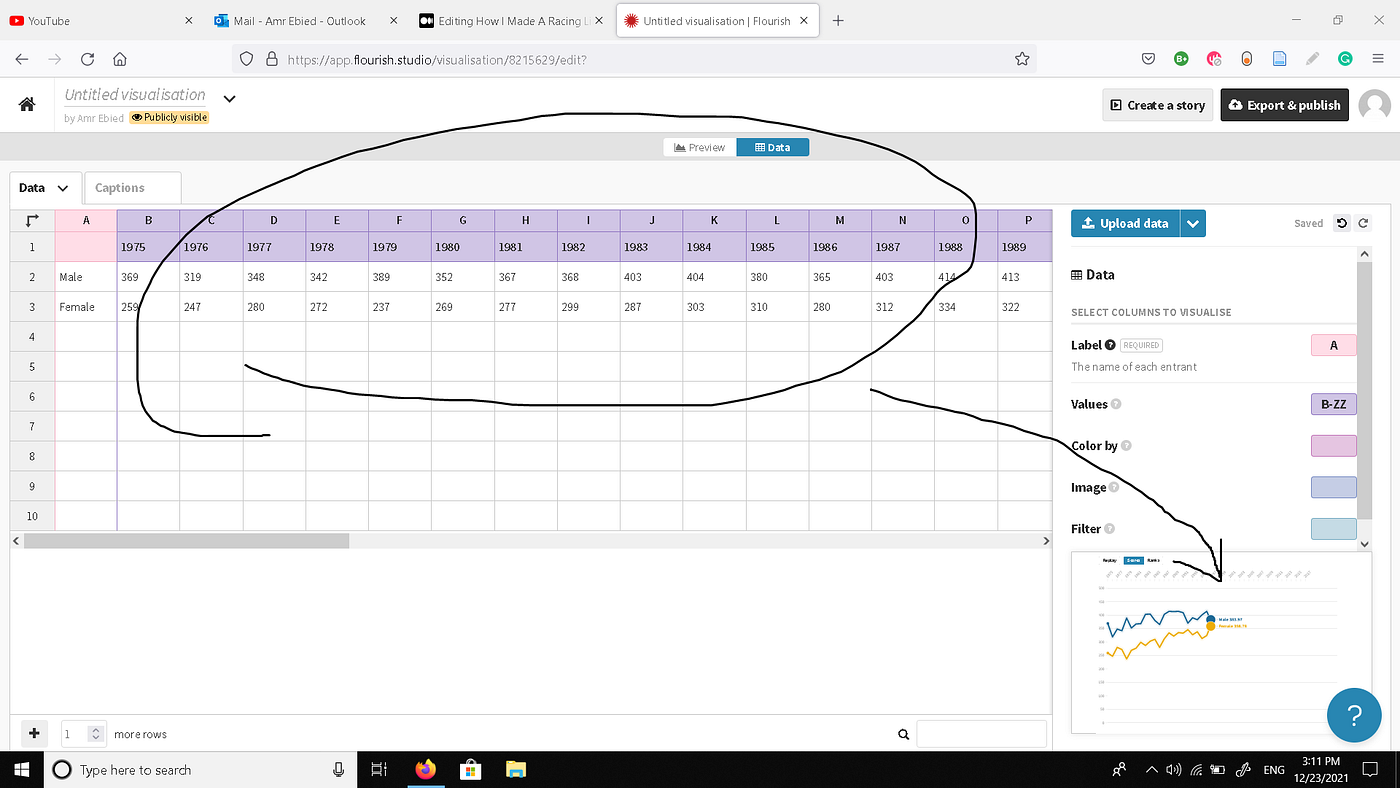Toggle the Publicly visible badge
This screenshot has height=788, width=1400.
pyautogui.click(x=169, y=117)
